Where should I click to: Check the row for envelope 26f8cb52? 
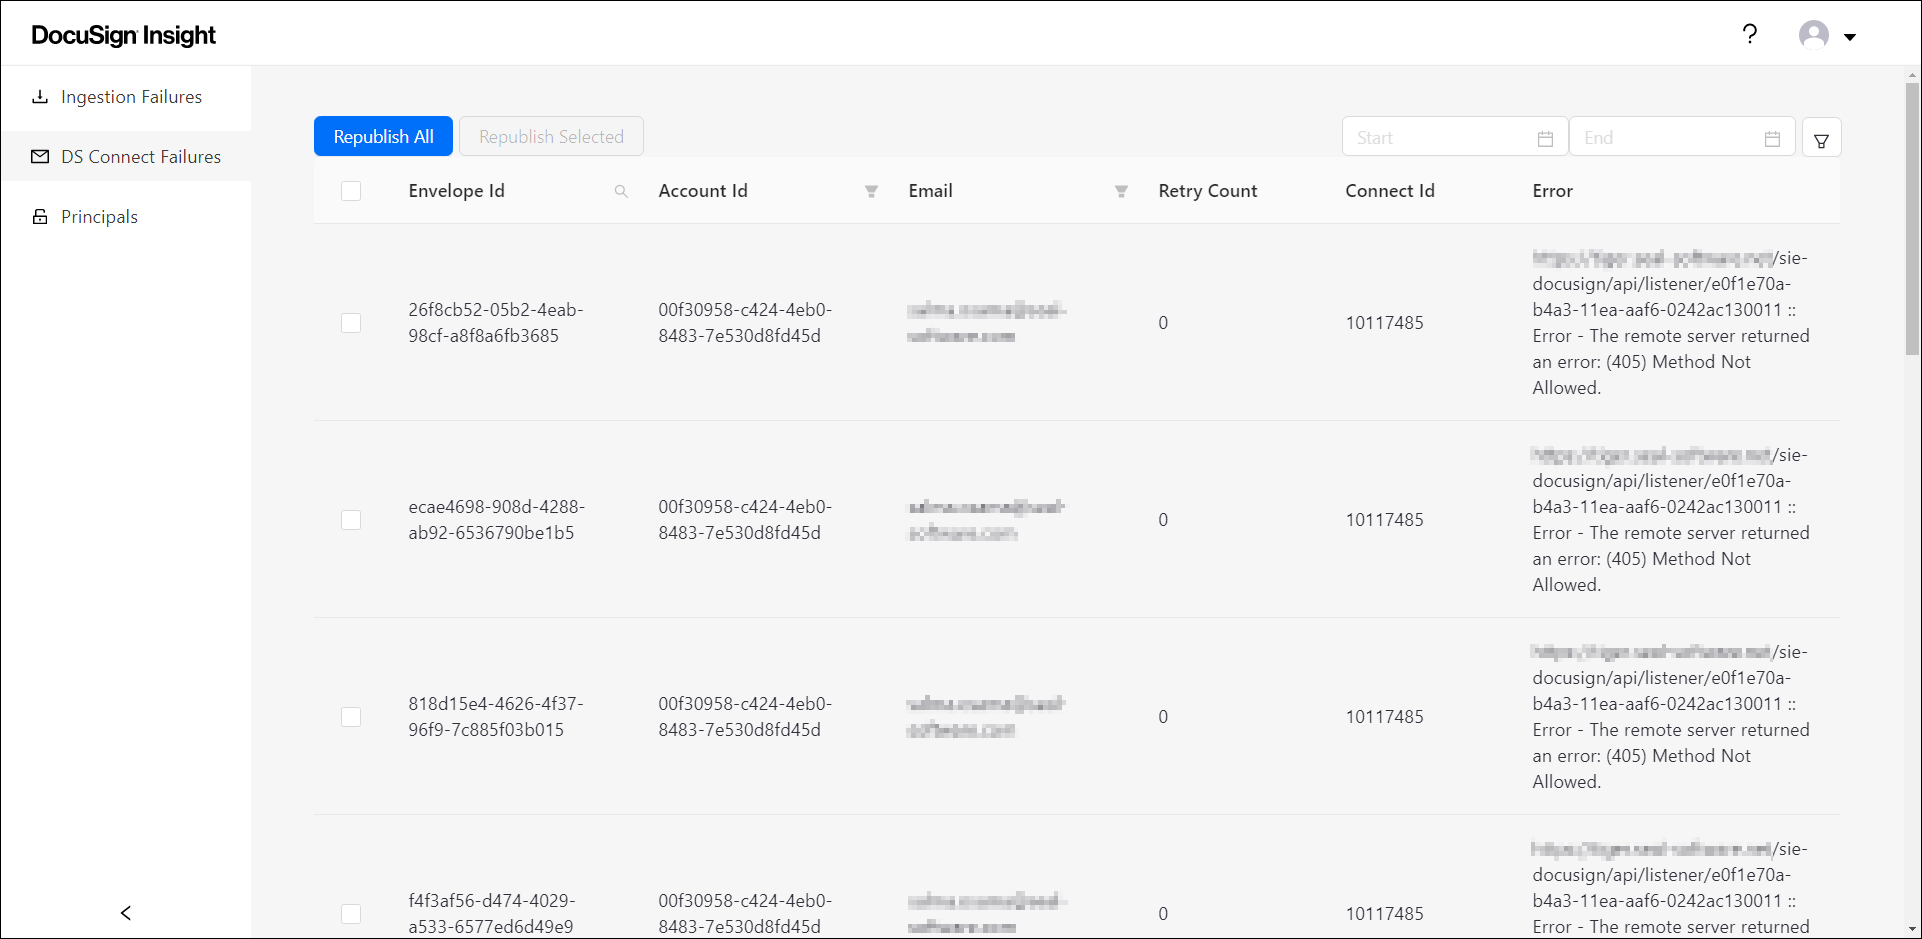(x=351, y=323)
